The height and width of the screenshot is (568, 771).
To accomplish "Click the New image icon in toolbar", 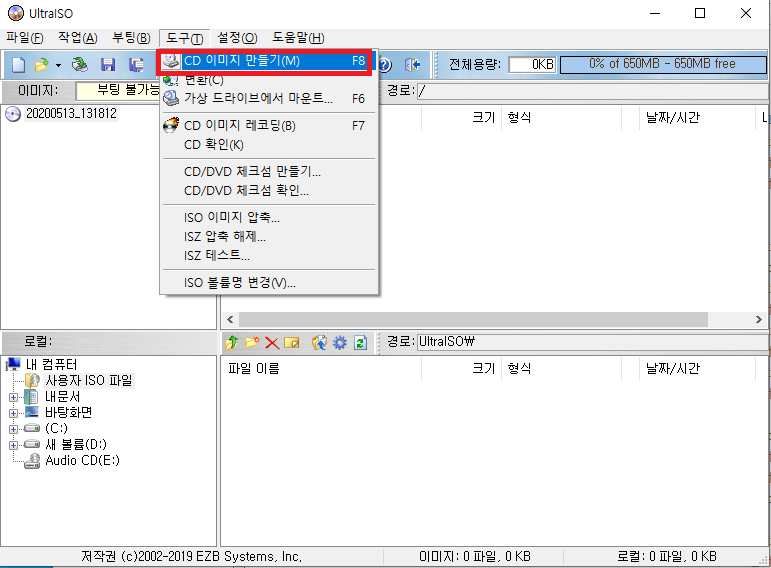I will tap(17, 65).
